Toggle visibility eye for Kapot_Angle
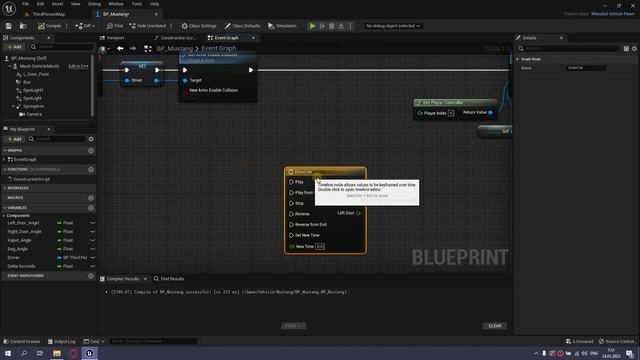Image resolution: width=640 pixels, height=360 pixels. pyautogui.click(x=92, y=240)
